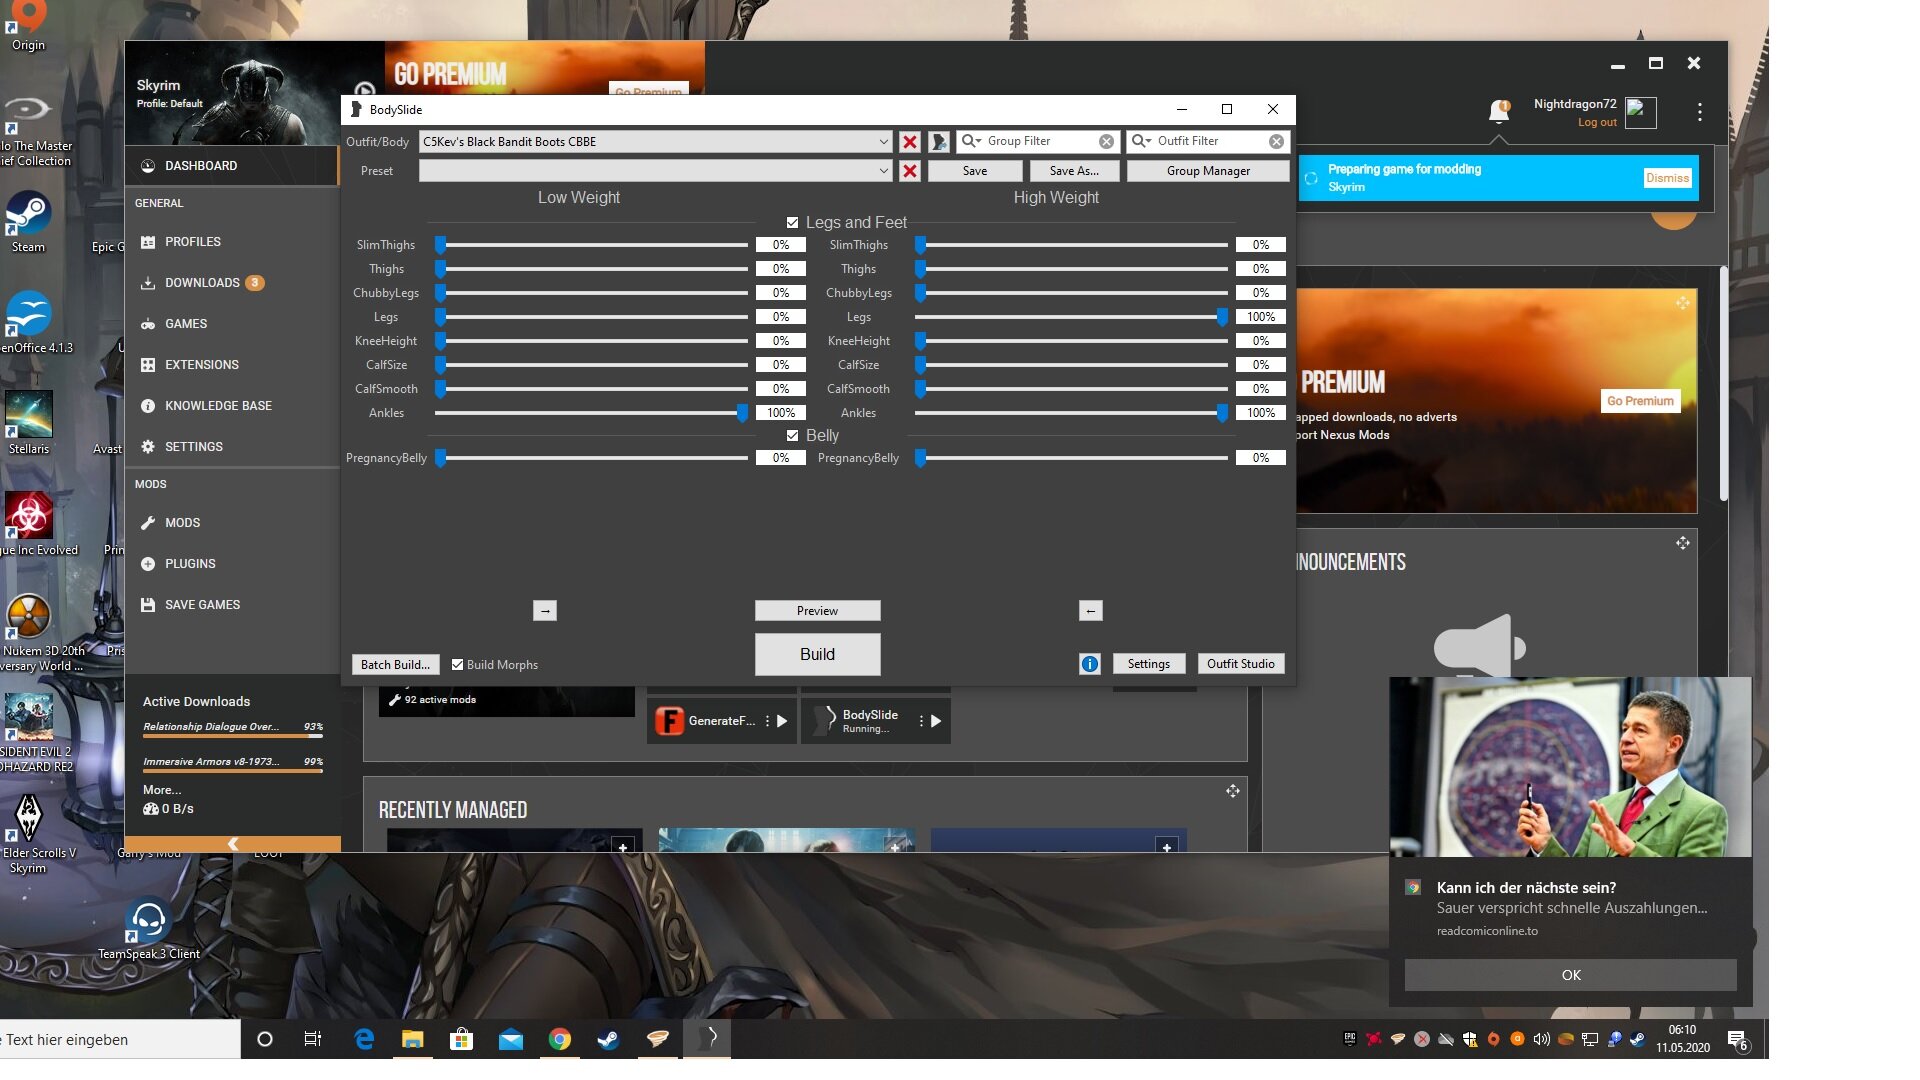
Task: Click move handle on the Premium dashlet
Action: coord(1683,303)
